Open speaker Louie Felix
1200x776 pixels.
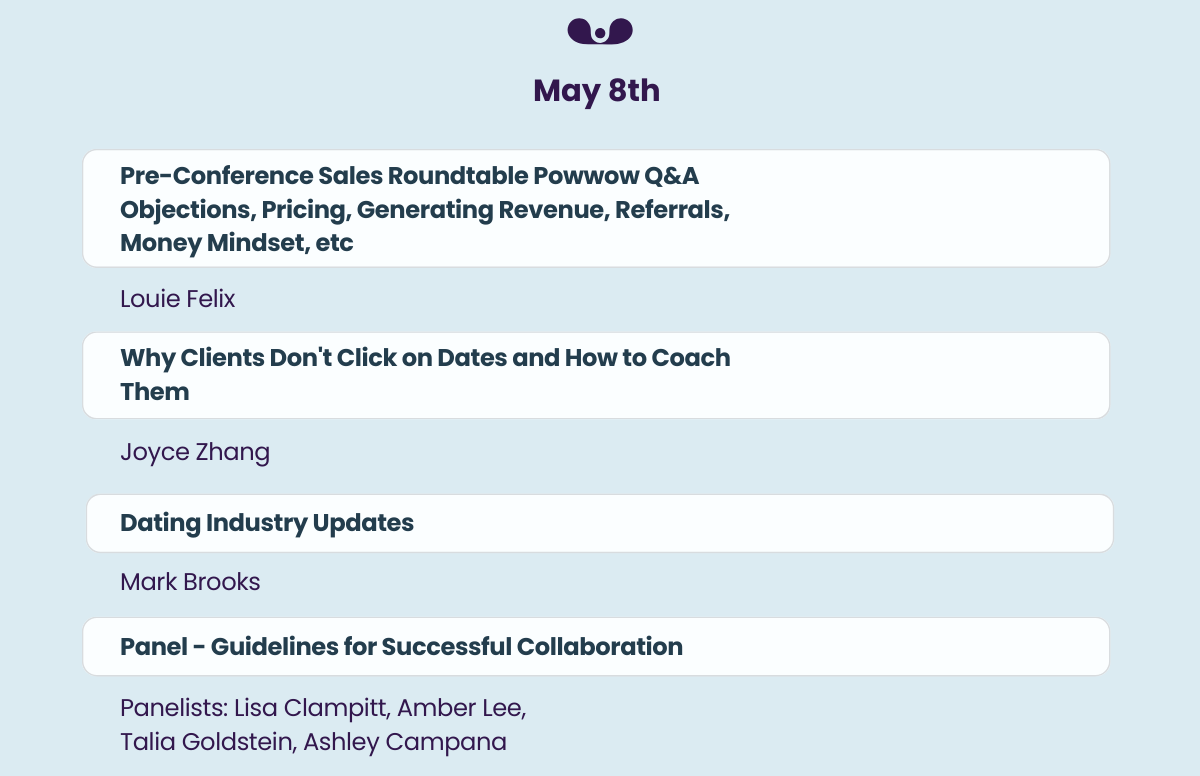[x=177, y=298]
